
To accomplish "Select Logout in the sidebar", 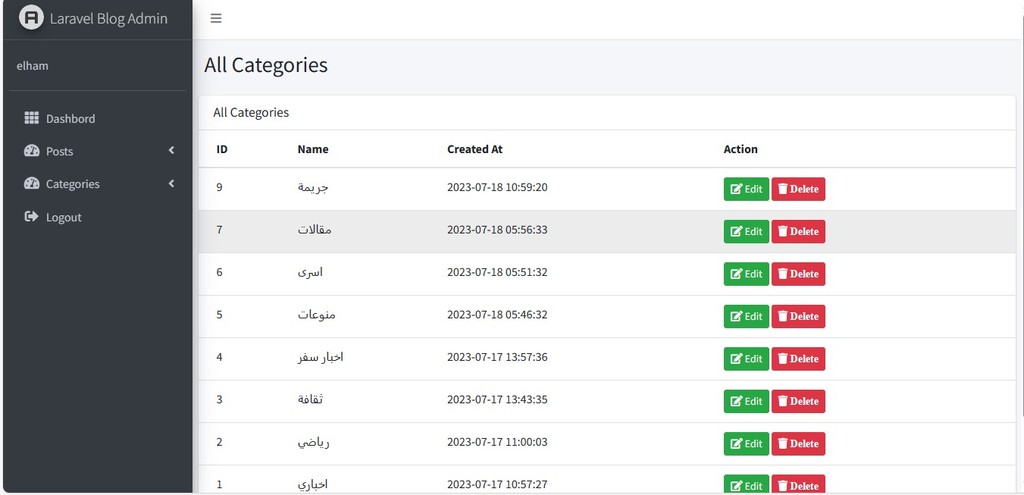I will pos(98,217).
